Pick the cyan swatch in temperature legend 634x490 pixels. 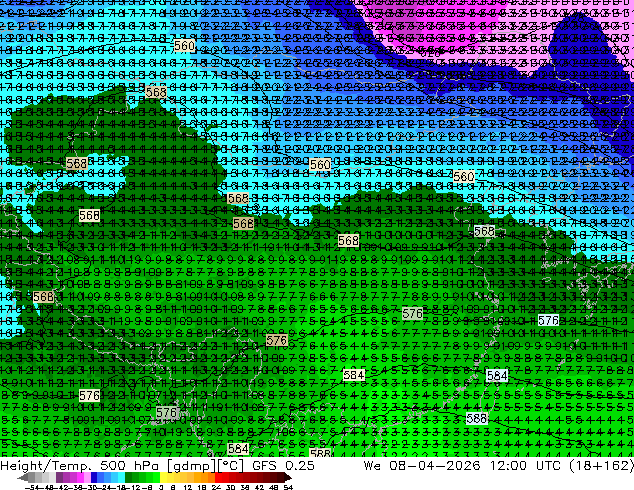click(121, 478)
